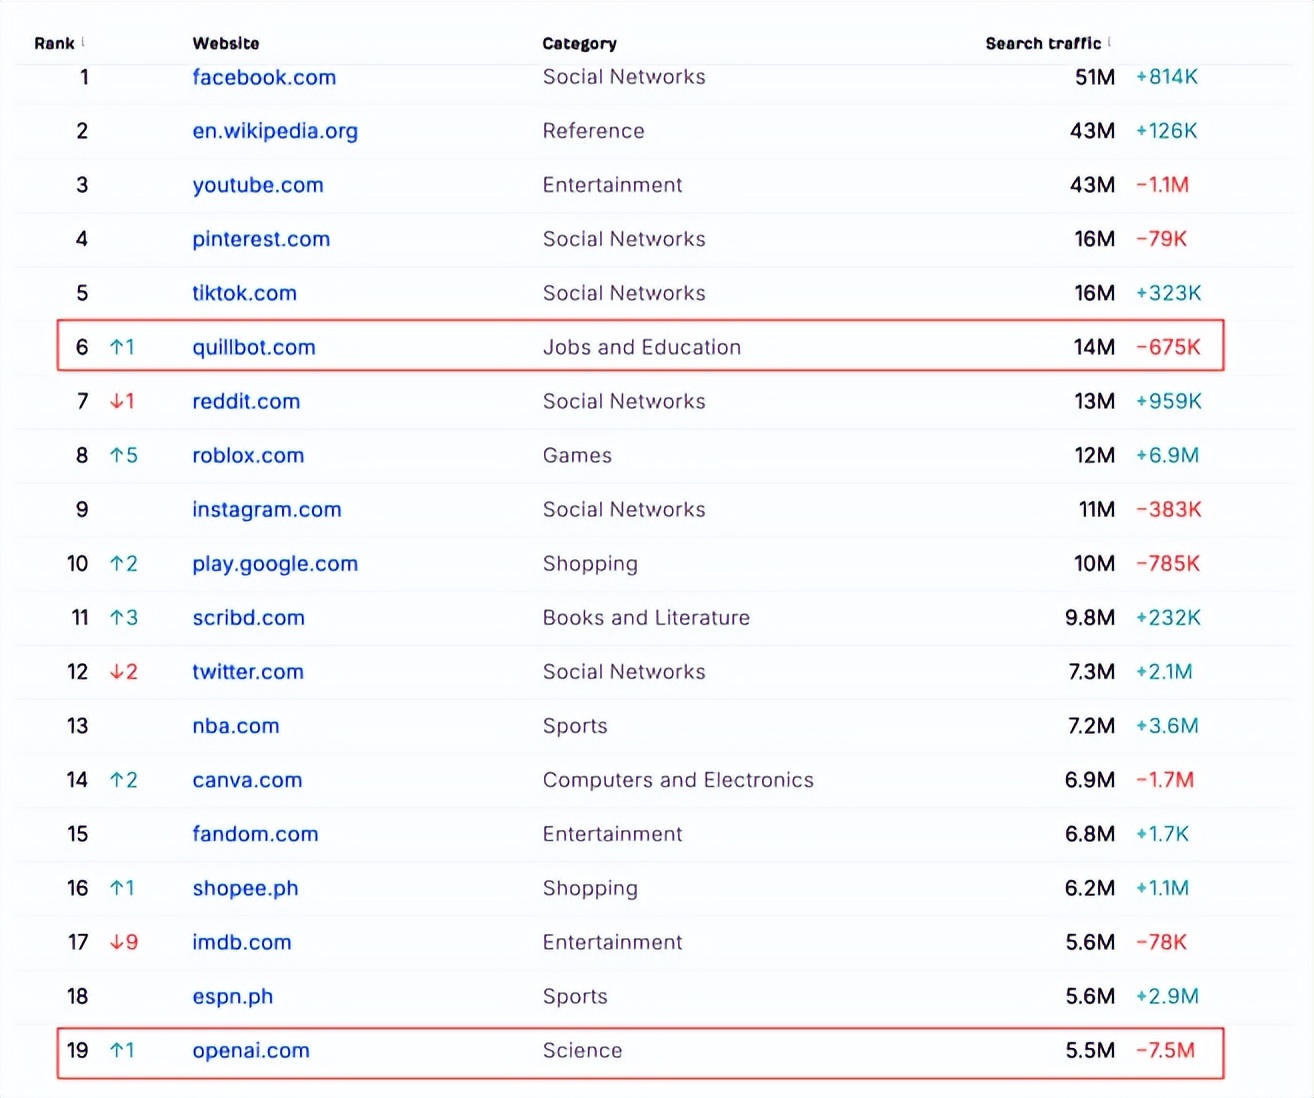The width and height of the screenshot is (1314, 1098).
Task: Visit the youtube.com website link
Action: (258, 185)
